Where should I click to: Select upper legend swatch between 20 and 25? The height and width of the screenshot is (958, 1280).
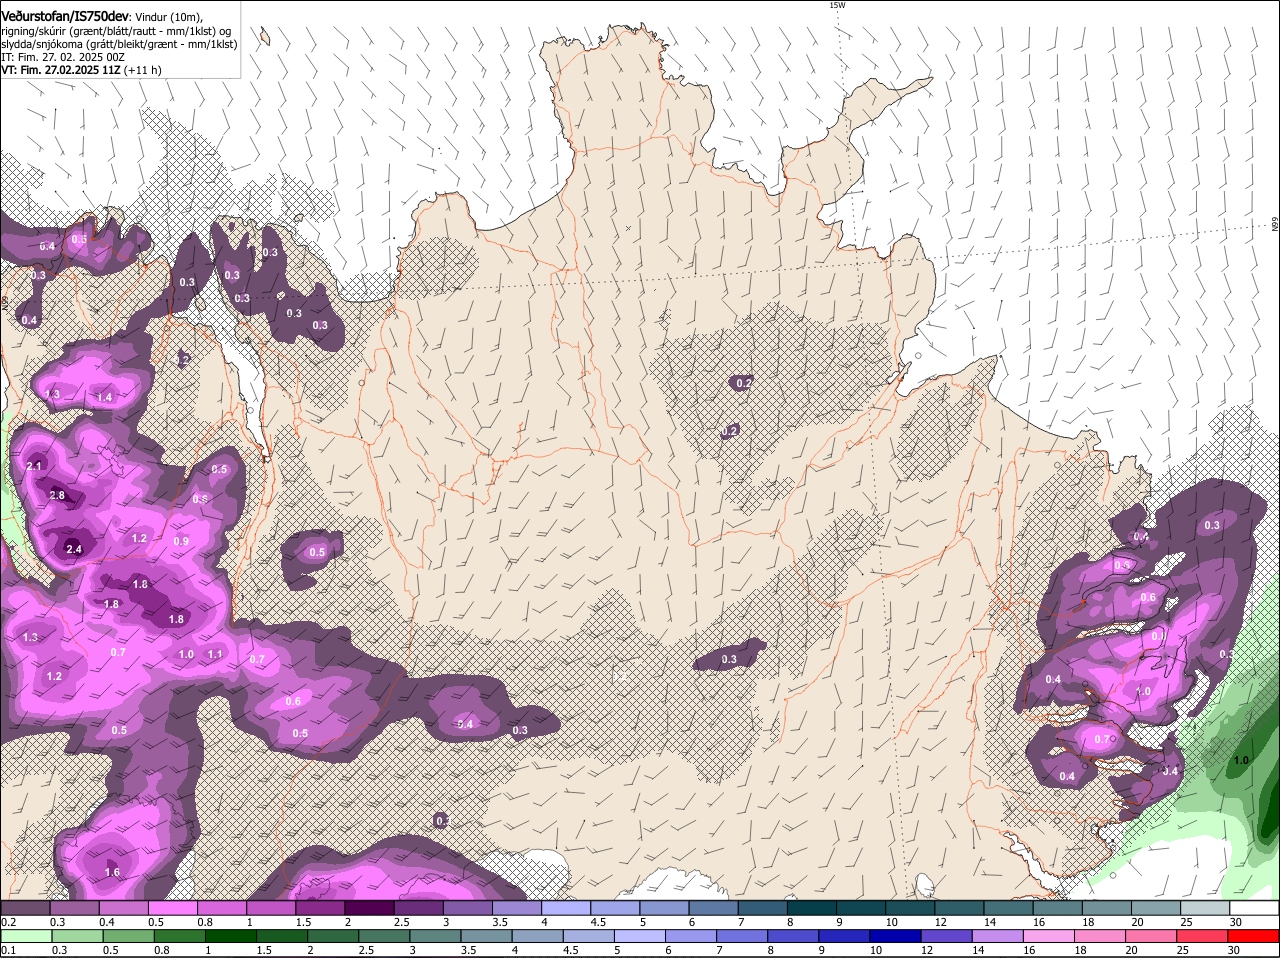tap(1157, 907)
